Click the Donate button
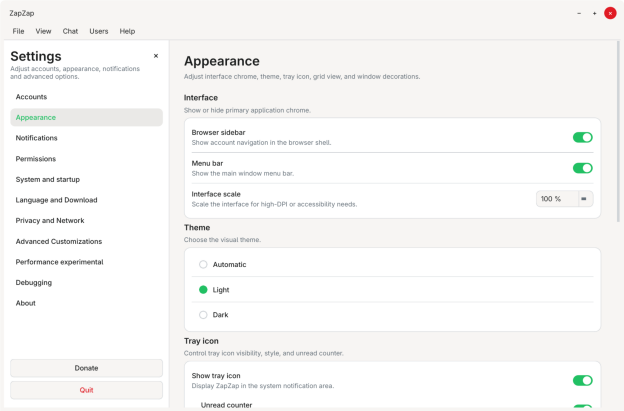 pos(86,368)
